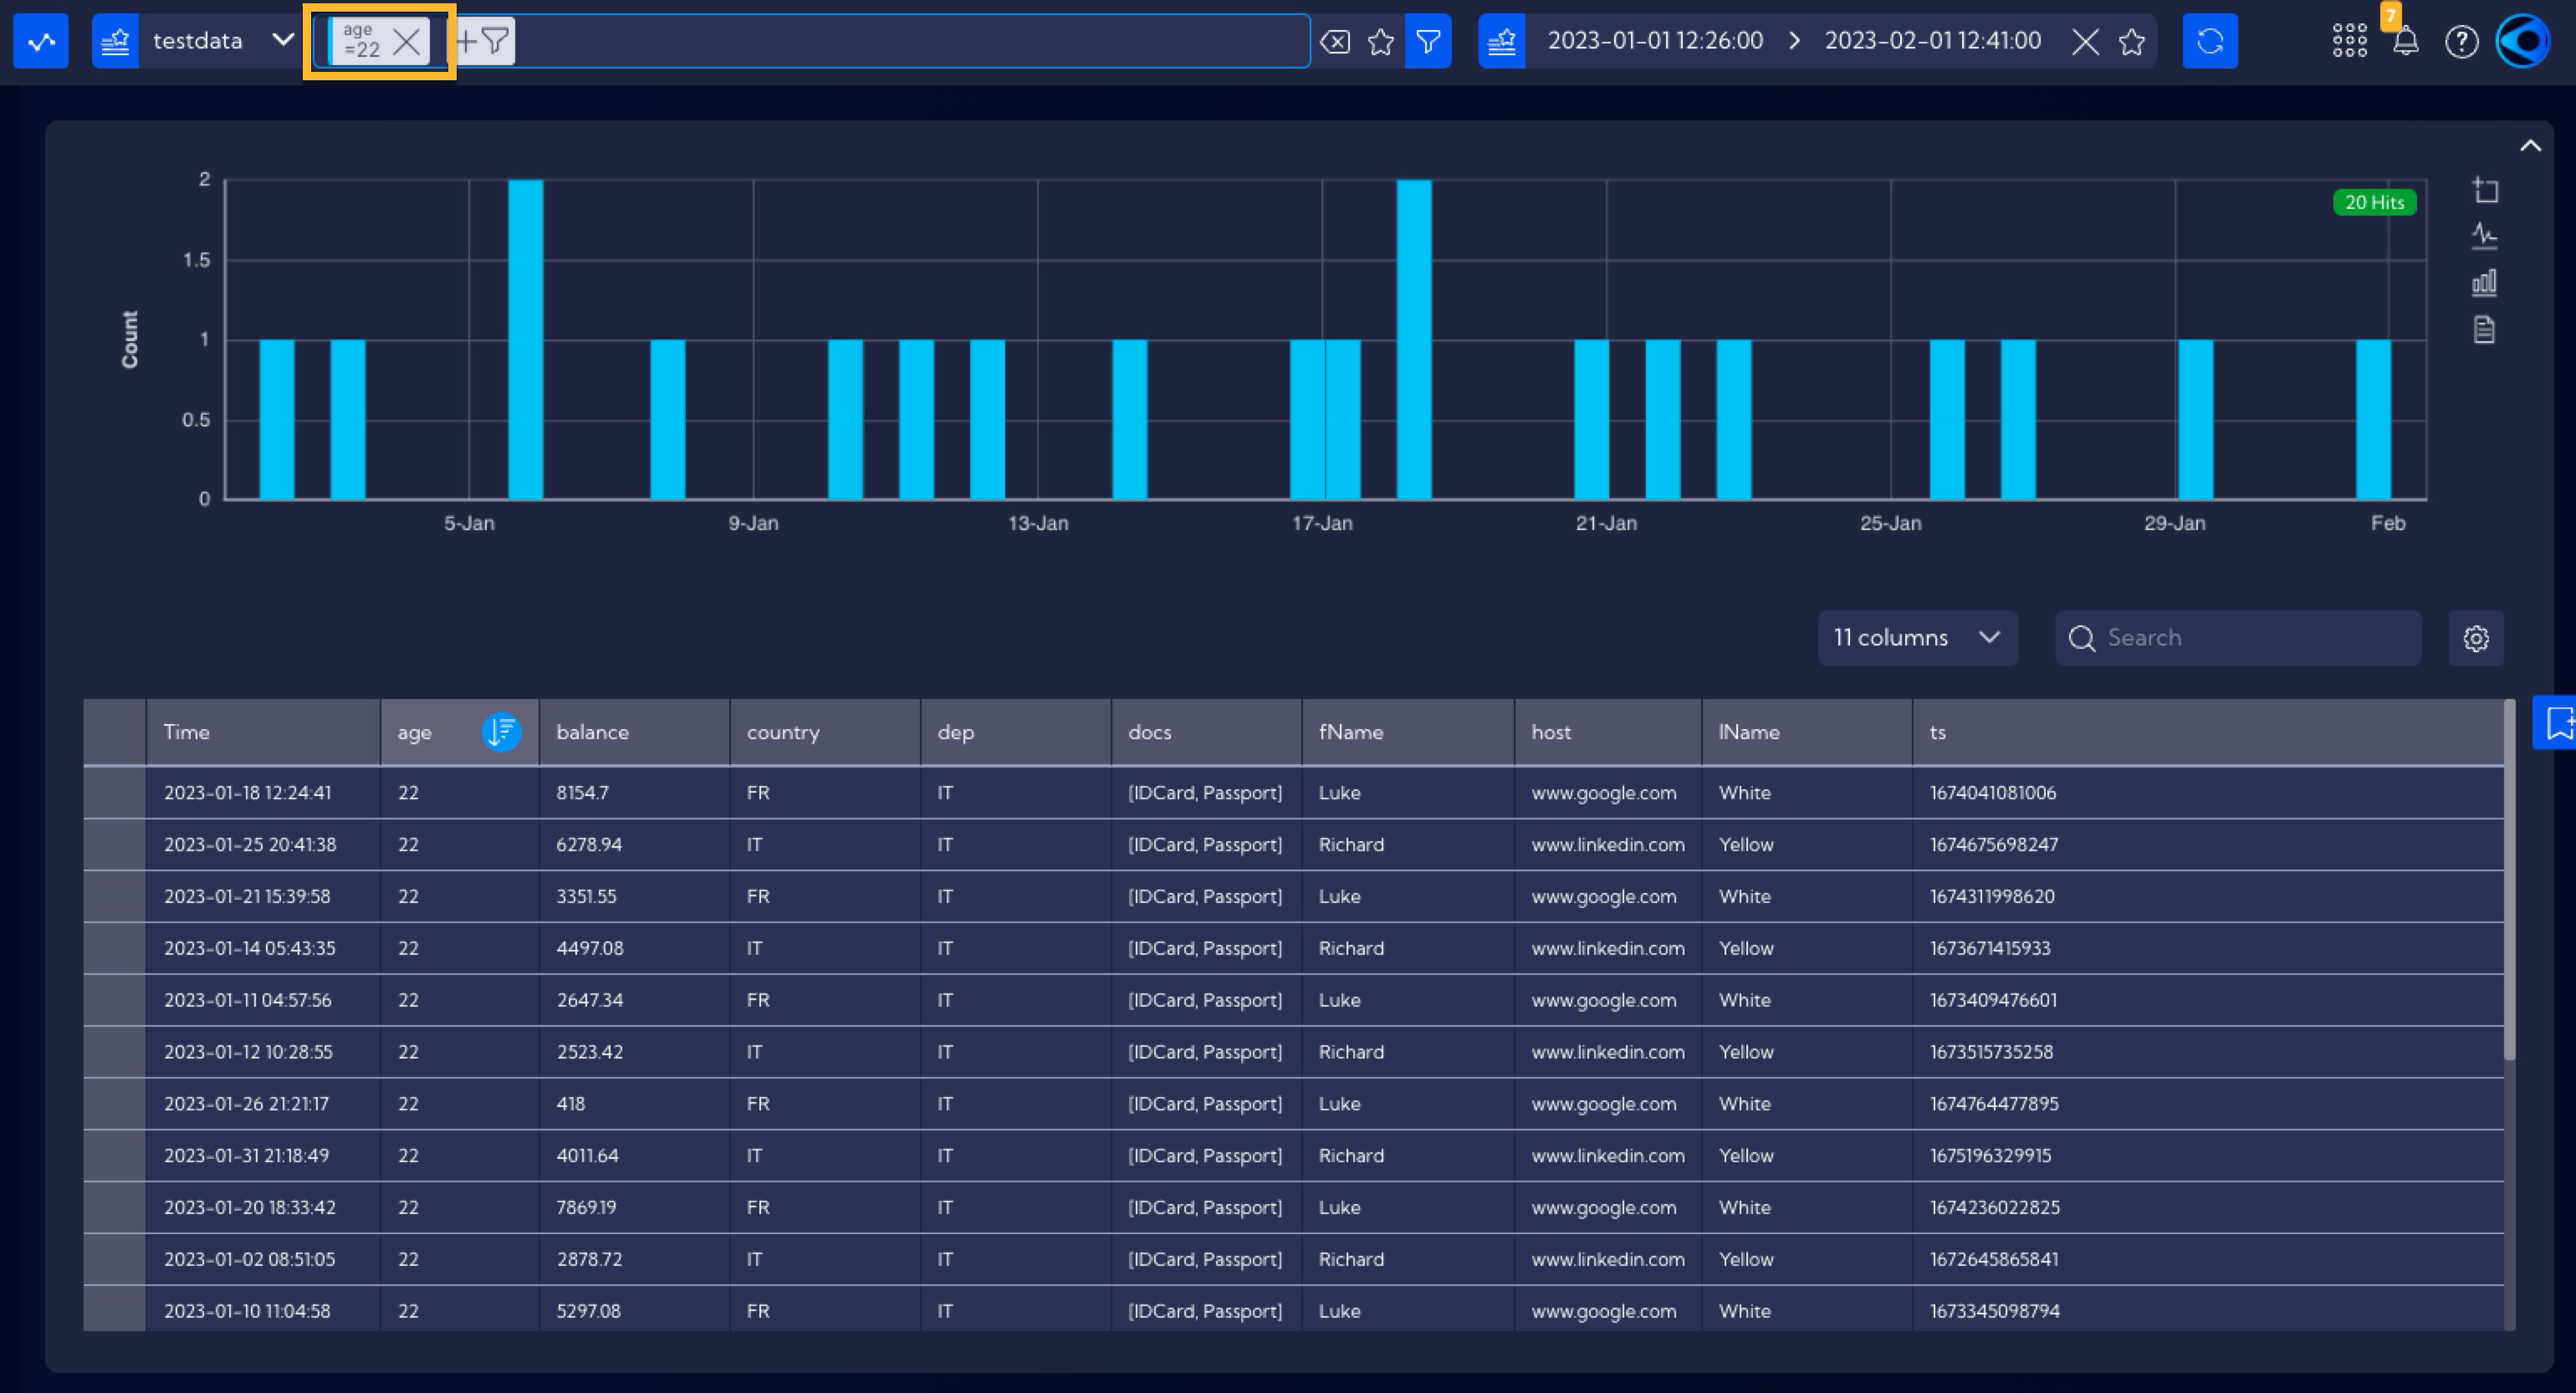This screenshot has width=2576, height=1393.
Task: Expand row 2023-01-11 04:57:56
Action: (x=115, y=1001)
